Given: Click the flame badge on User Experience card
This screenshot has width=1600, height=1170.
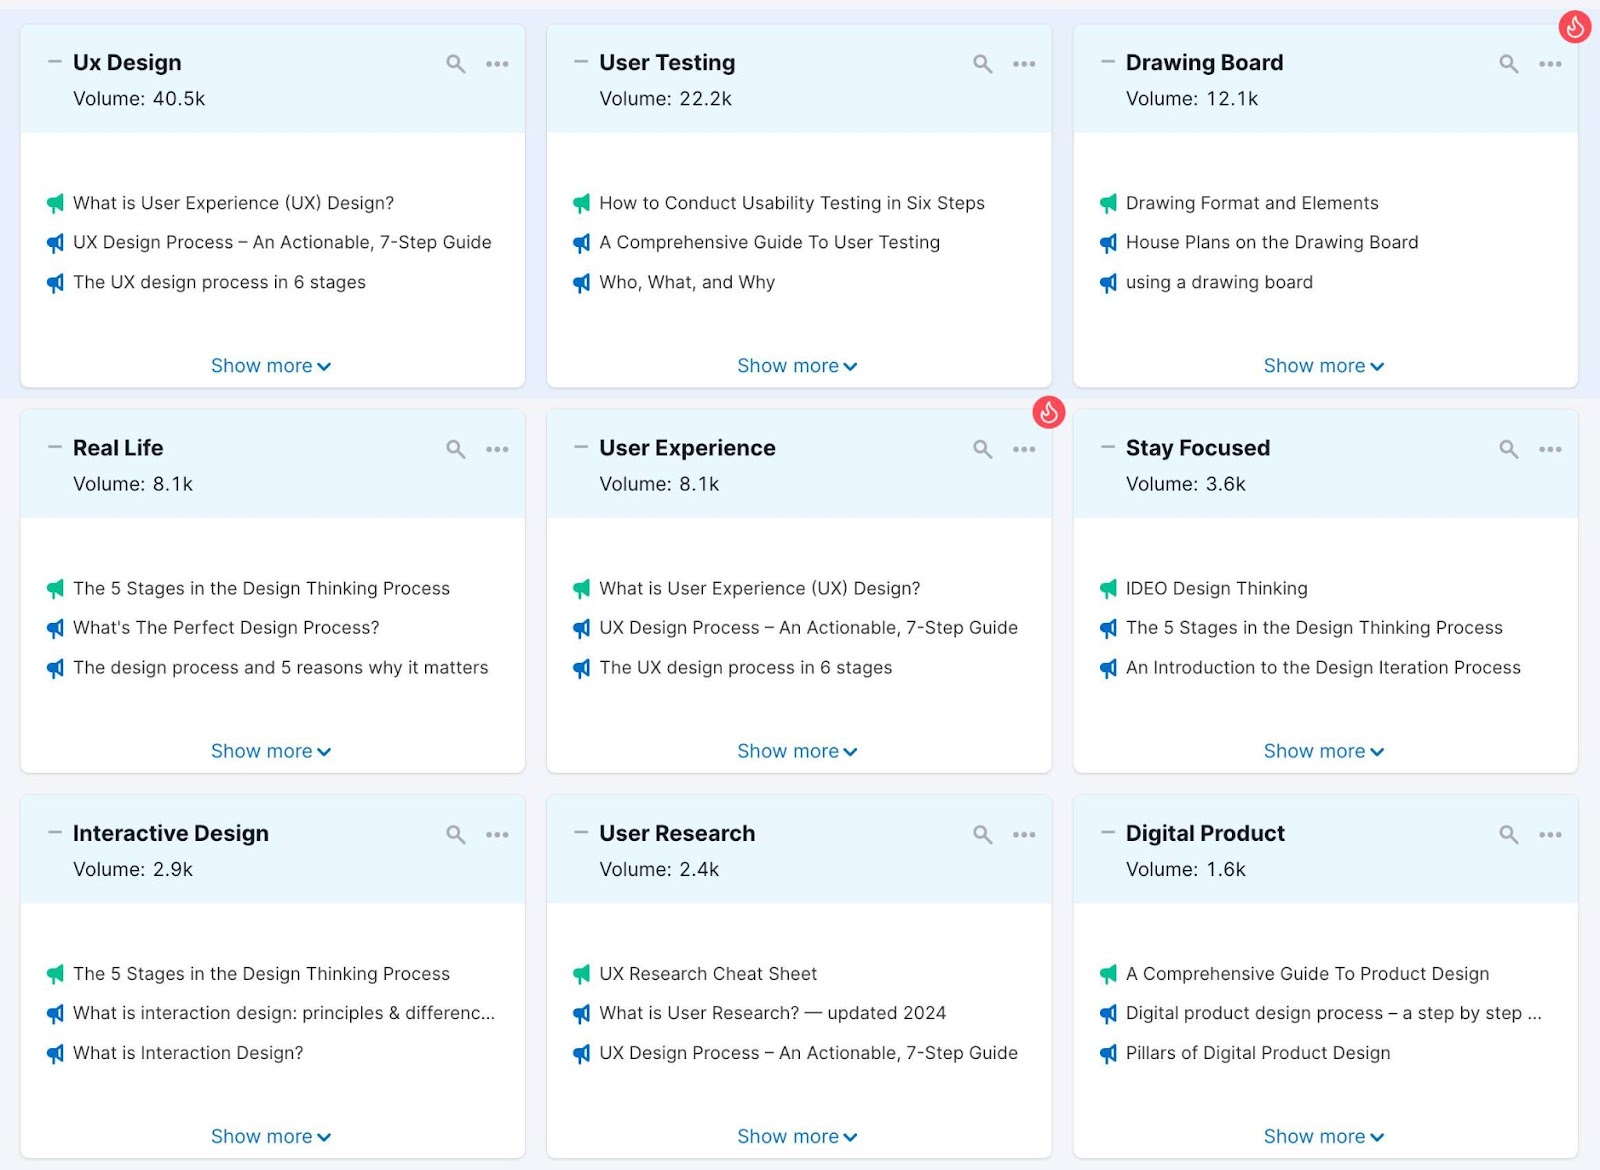Looking at the screenshot, I should (x=1048, y=412).
